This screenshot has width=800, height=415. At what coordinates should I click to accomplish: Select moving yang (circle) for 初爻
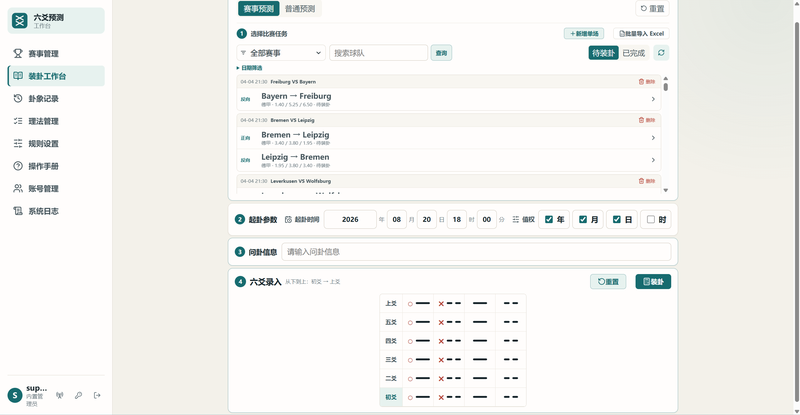pos(418,397)
